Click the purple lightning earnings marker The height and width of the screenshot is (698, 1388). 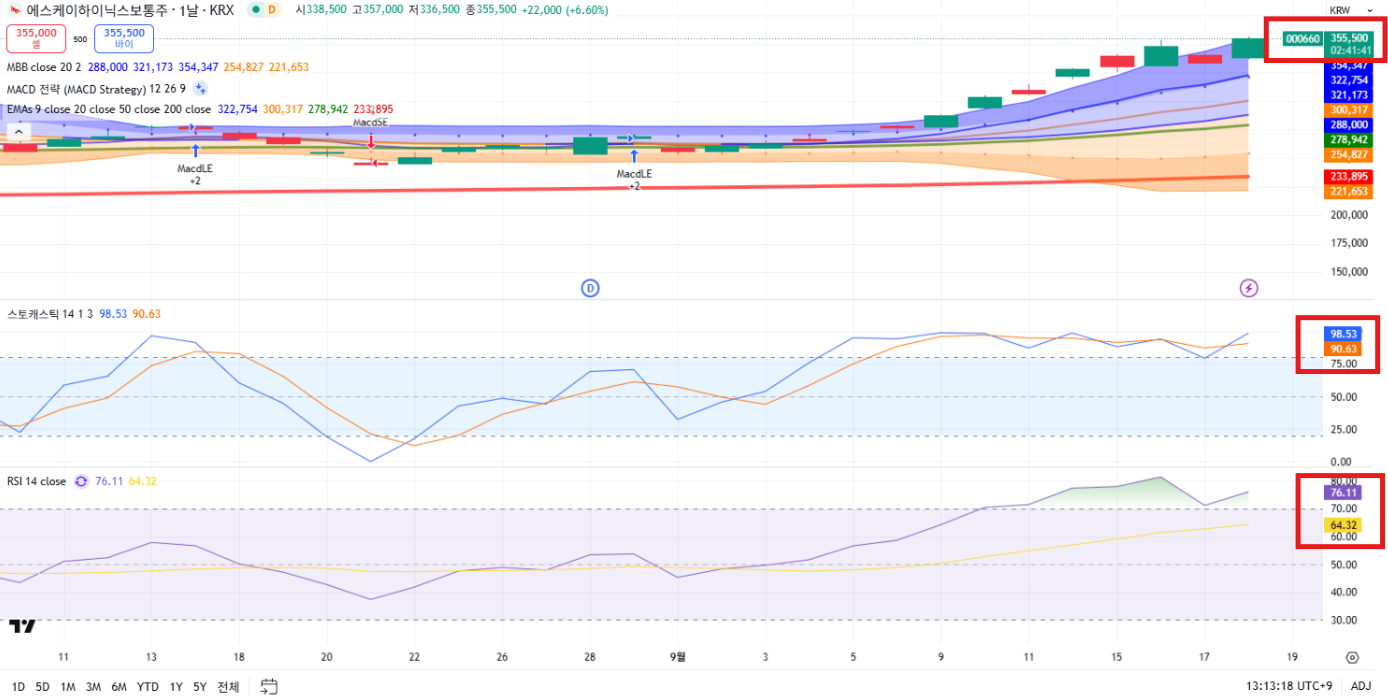(x=1248, y=288)
